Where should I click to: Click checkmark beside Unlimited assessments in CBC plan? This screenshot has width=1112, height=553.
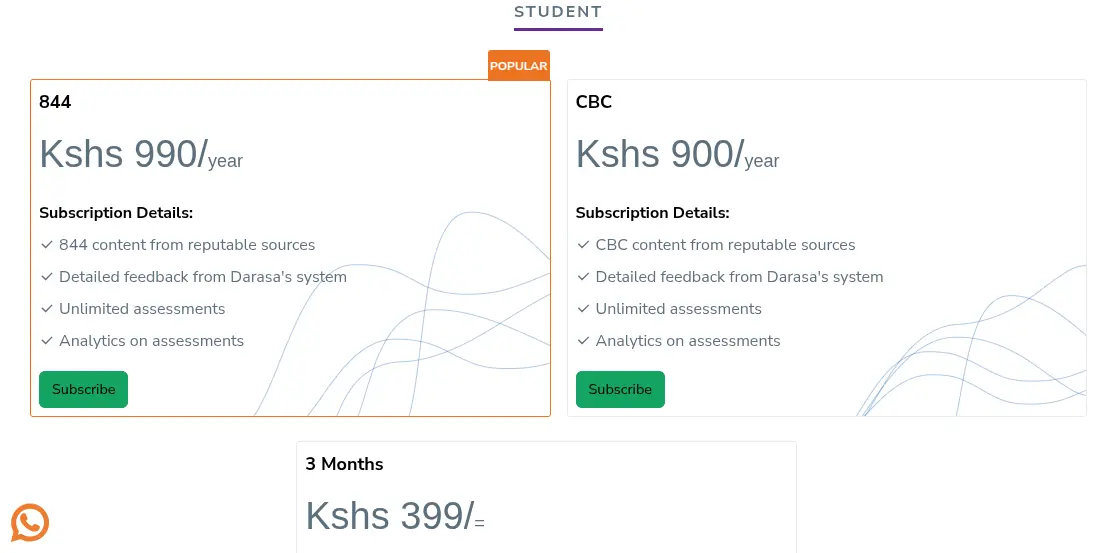(x=584, y=309)
